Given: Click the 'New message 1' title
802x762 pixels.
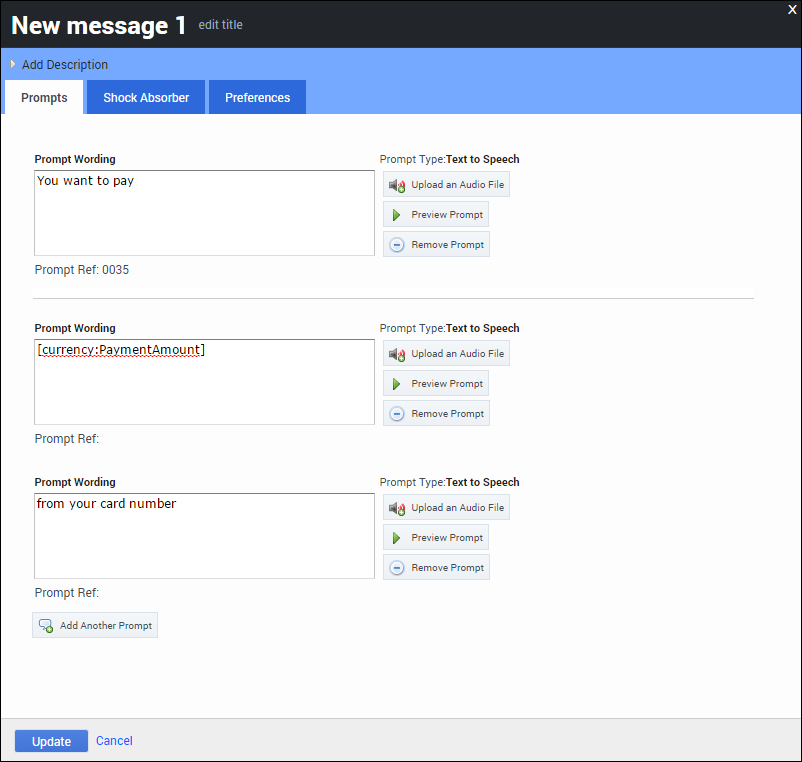Looking at the screenshot, I should click(x=99, y=25).
